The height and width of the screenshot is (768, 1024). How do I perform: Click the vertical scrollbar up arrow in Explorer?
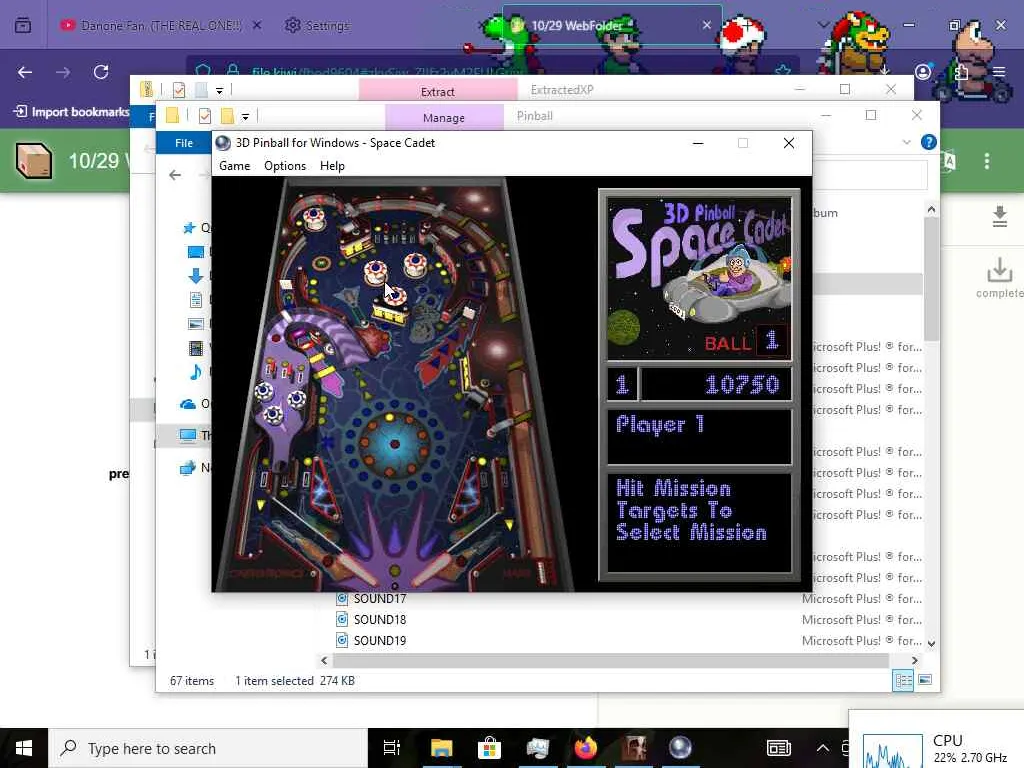931,210
